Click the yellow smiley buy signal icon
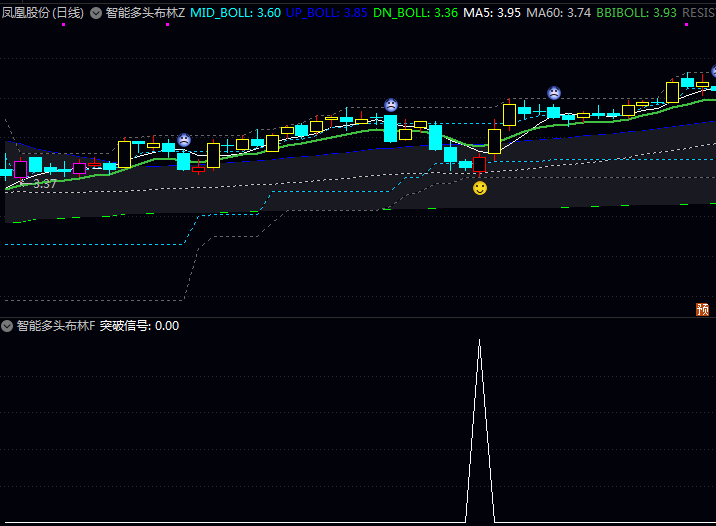 (480, 188)
